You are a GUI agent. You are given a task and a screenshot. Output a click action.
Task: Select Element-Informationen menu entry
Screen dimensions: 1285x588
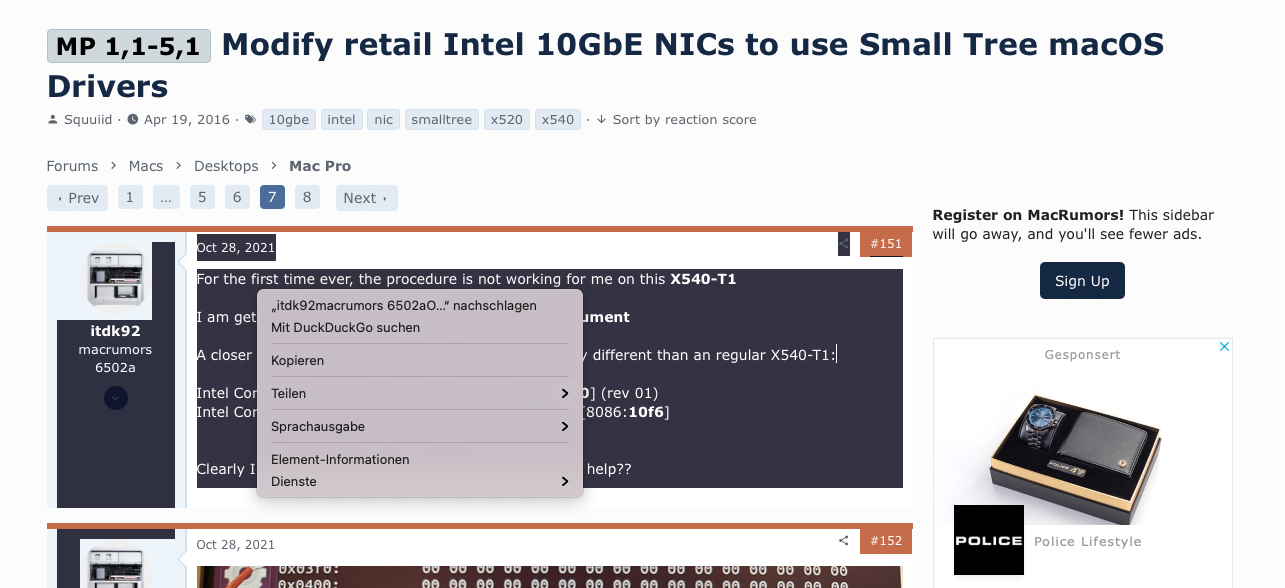tap(420, 459)
